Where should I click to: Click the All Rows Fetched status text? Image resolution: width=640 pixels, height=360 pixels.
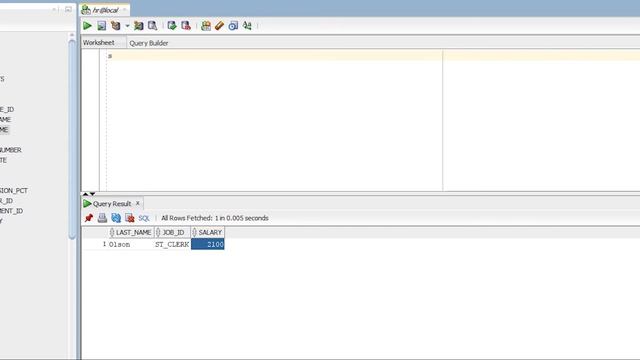(x=215, y=218)
